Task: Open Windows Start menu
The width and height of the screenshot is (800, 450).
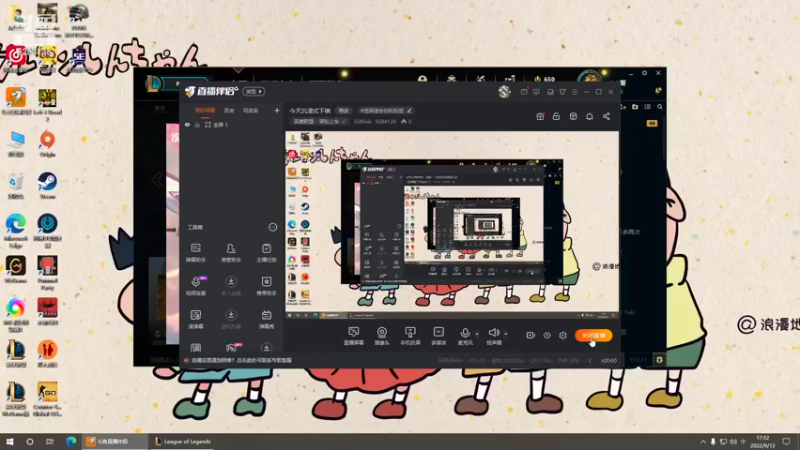Action: point(10,441)
